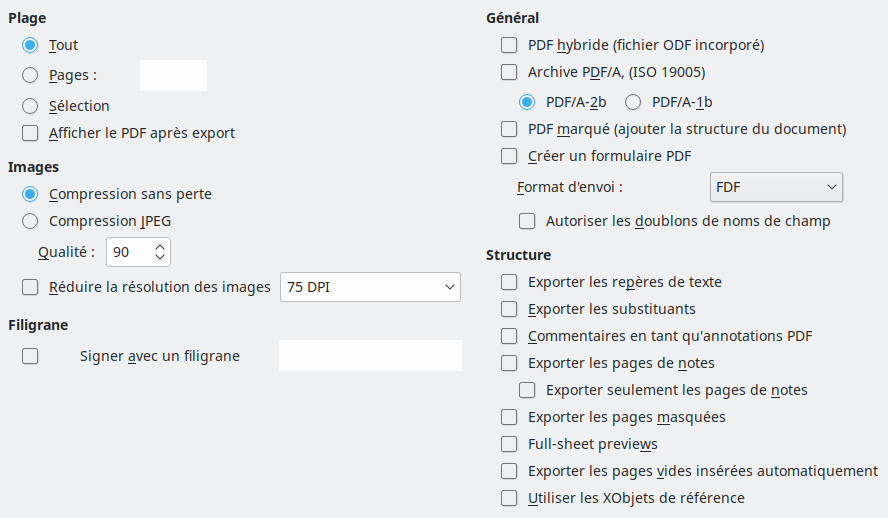Check Exporter les pages masquées

(x=509, y=417)
